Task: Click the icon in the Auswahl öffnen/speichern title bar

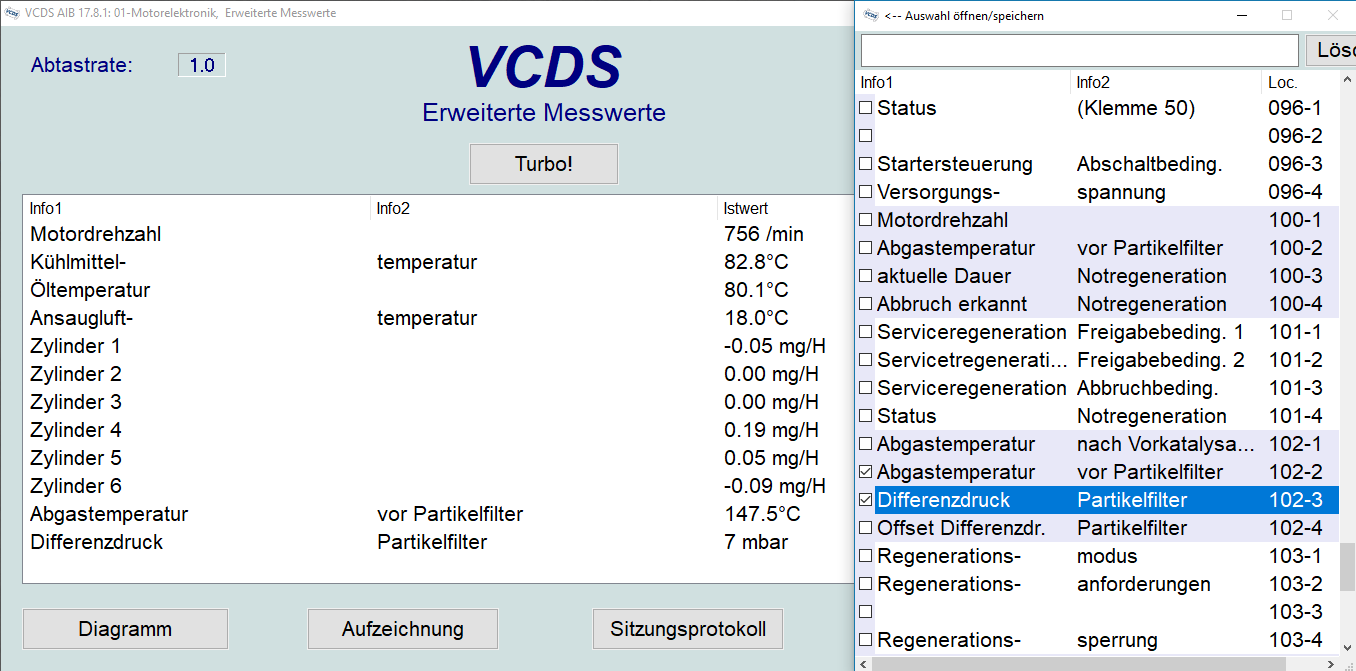Action: (871, 15)
